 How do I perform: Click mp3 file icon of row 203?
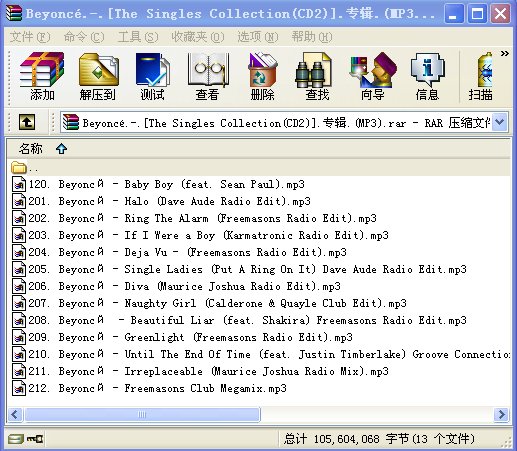[x=19, y=235]
